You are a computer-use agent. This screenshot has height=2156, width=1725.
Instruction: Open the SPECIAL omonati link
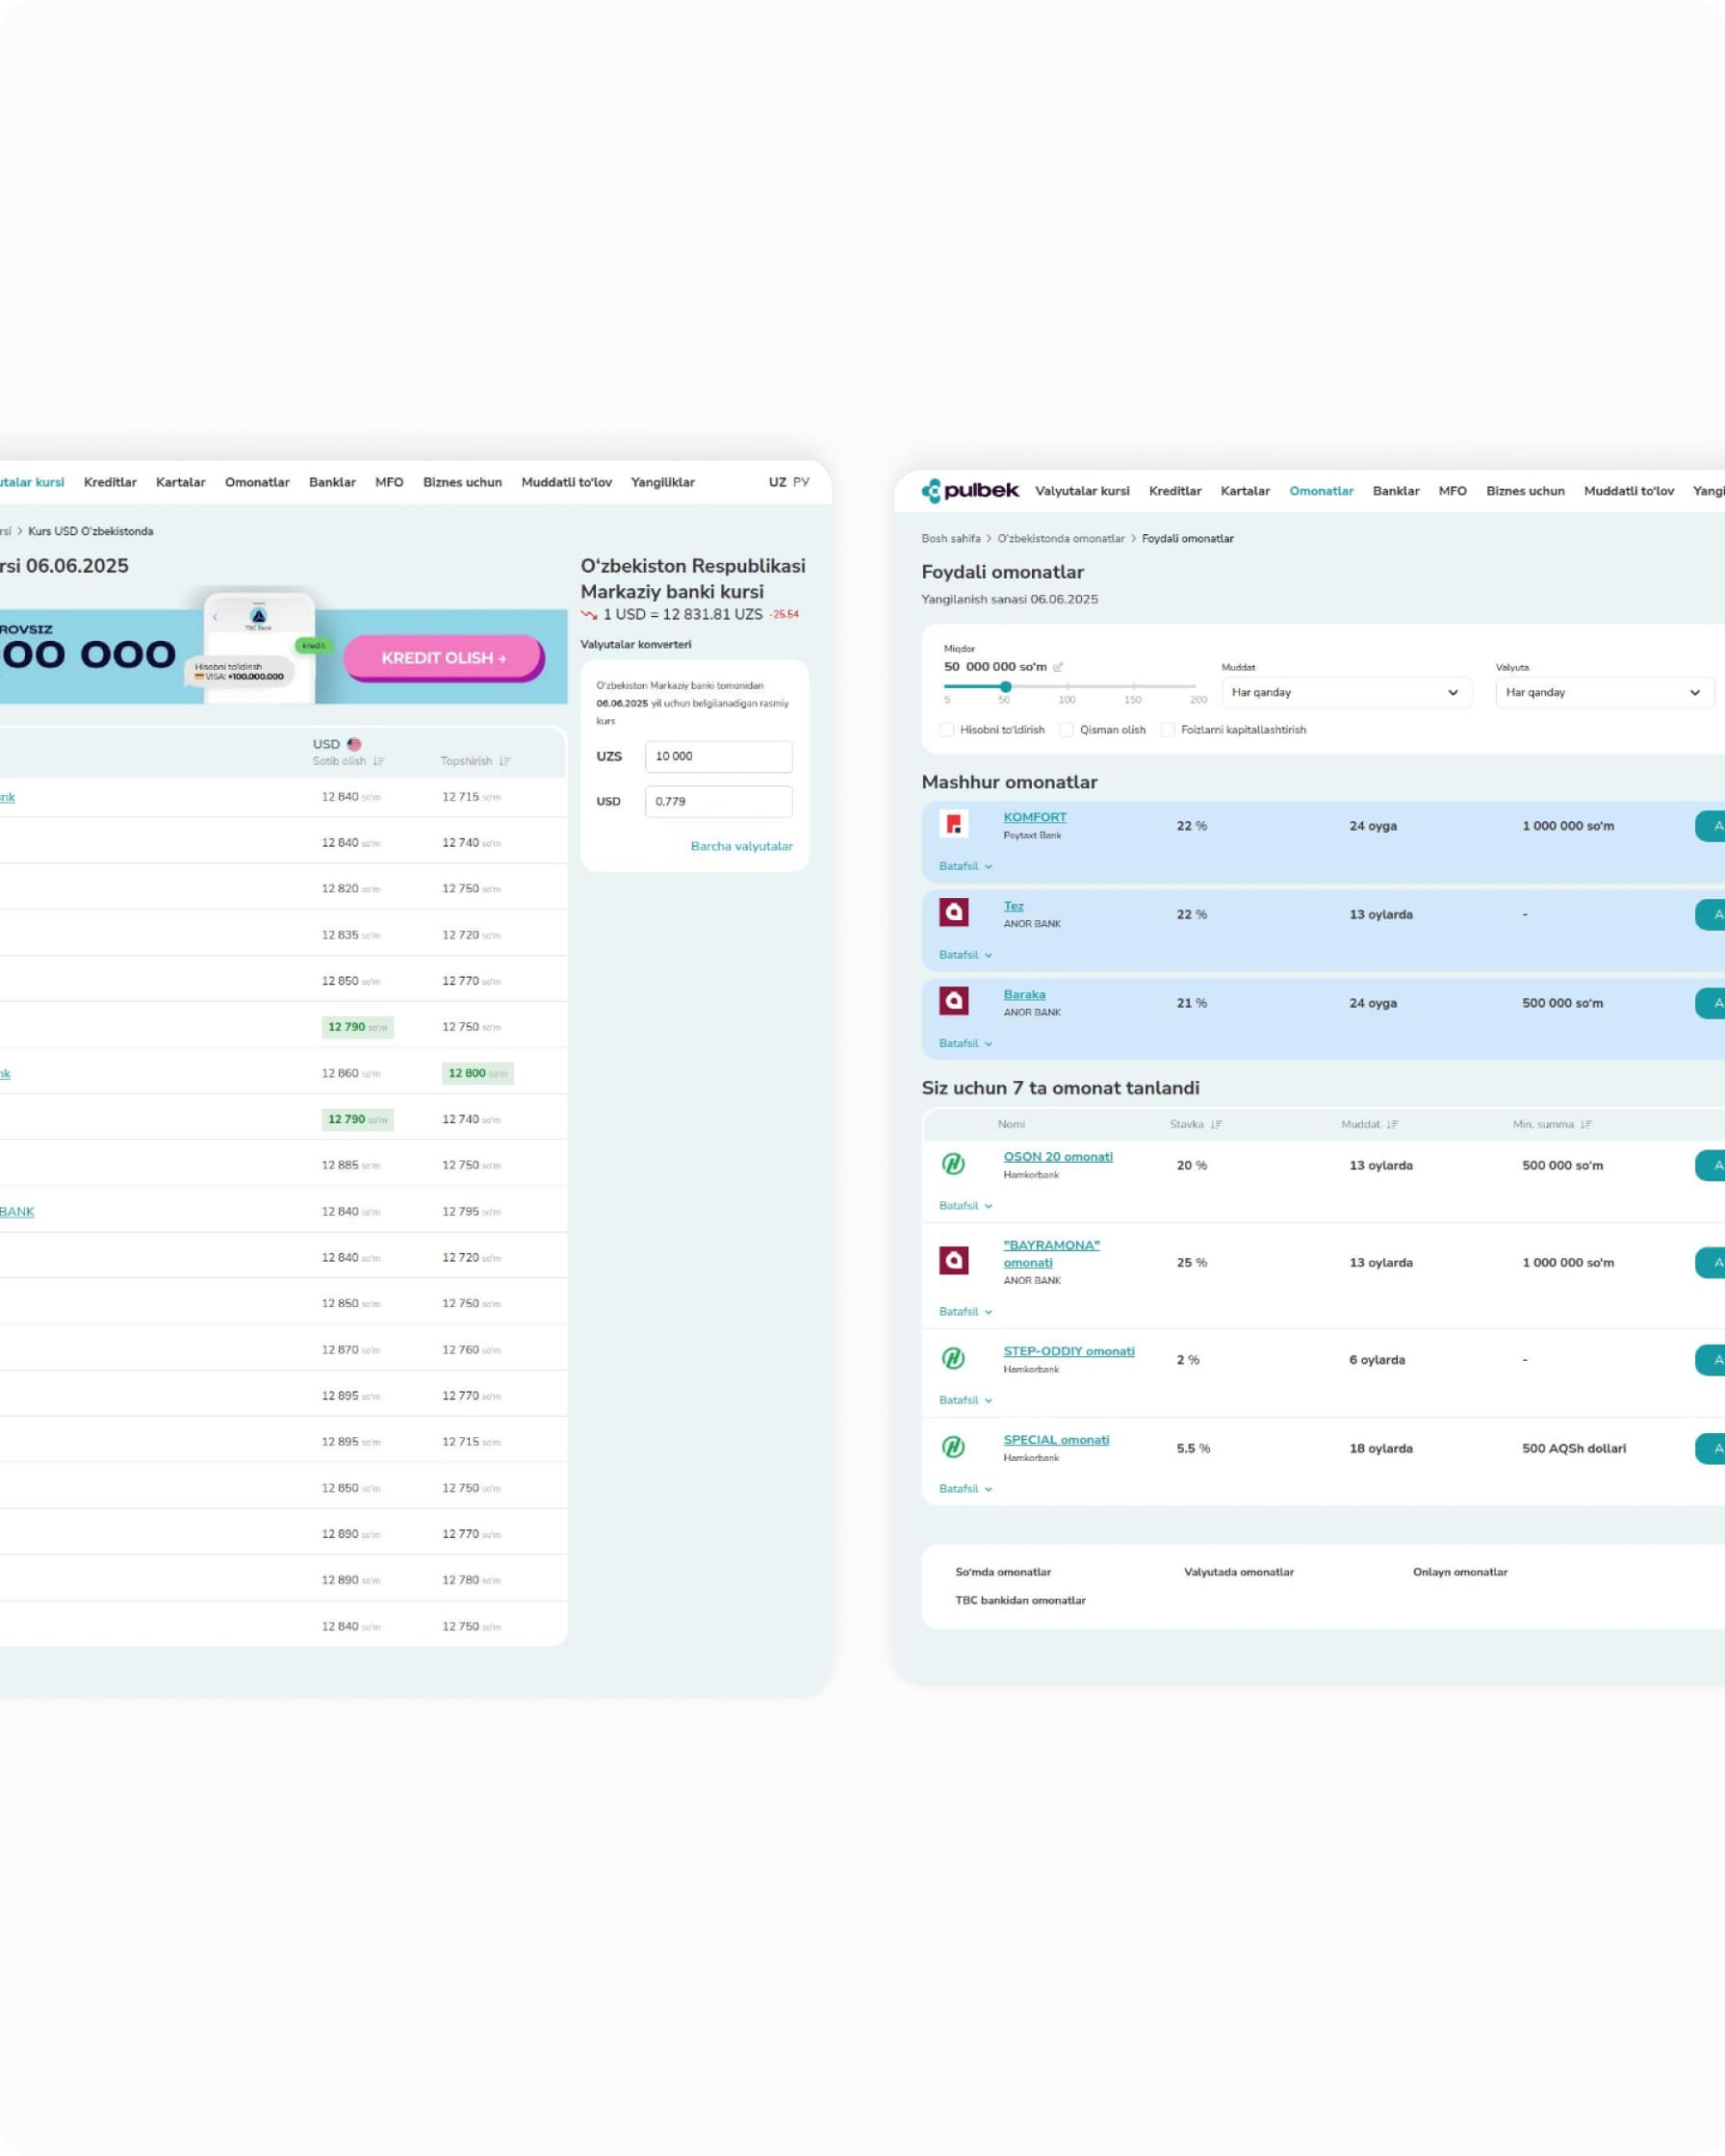point(1056,1439)
